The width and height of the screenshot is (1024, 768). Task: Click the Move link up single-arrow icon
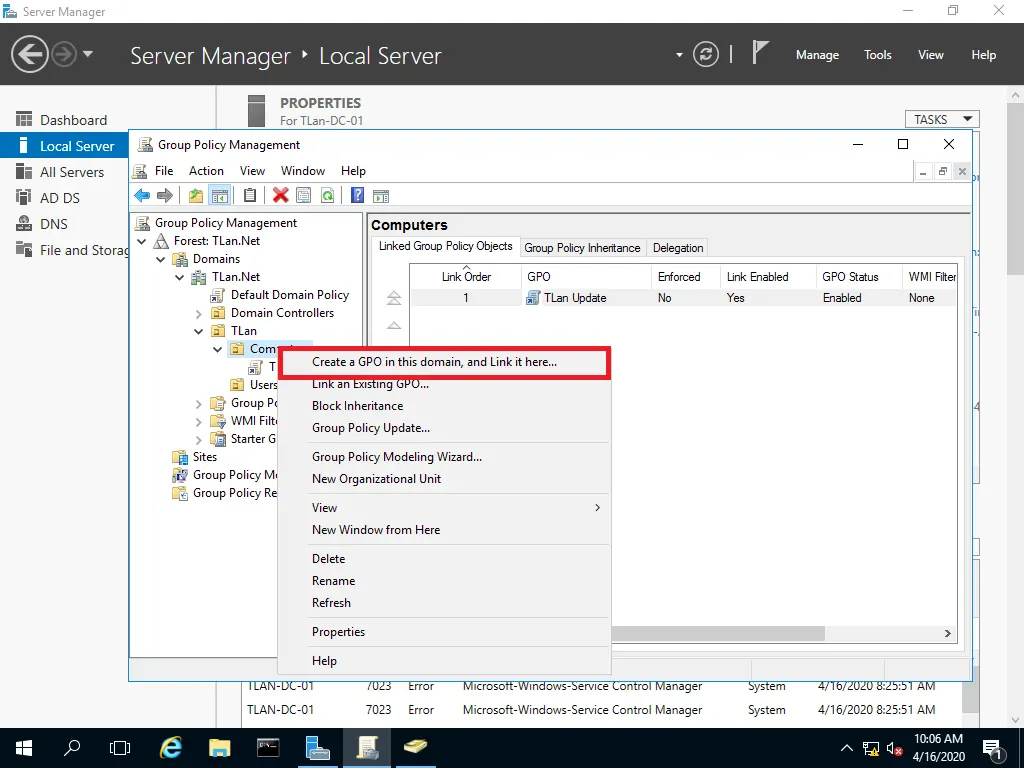pyautogui.click(x=394, y=325)
